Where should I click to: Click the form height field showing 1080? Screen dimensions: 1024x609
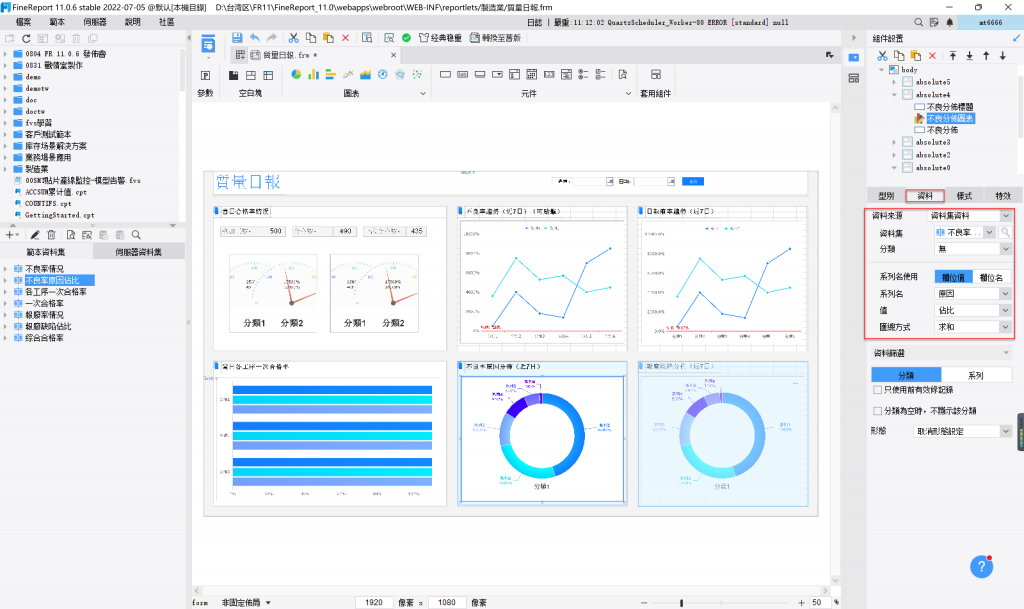[x=447, y=602]
